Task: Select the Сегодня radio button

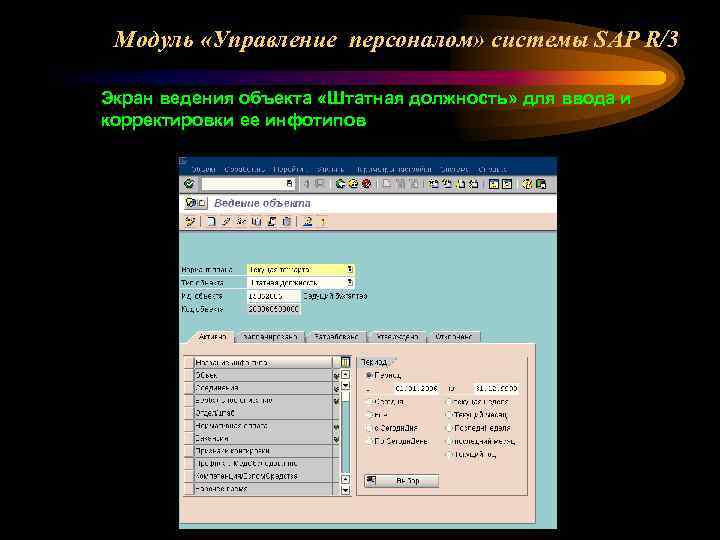Action: [x=369, y=402]
